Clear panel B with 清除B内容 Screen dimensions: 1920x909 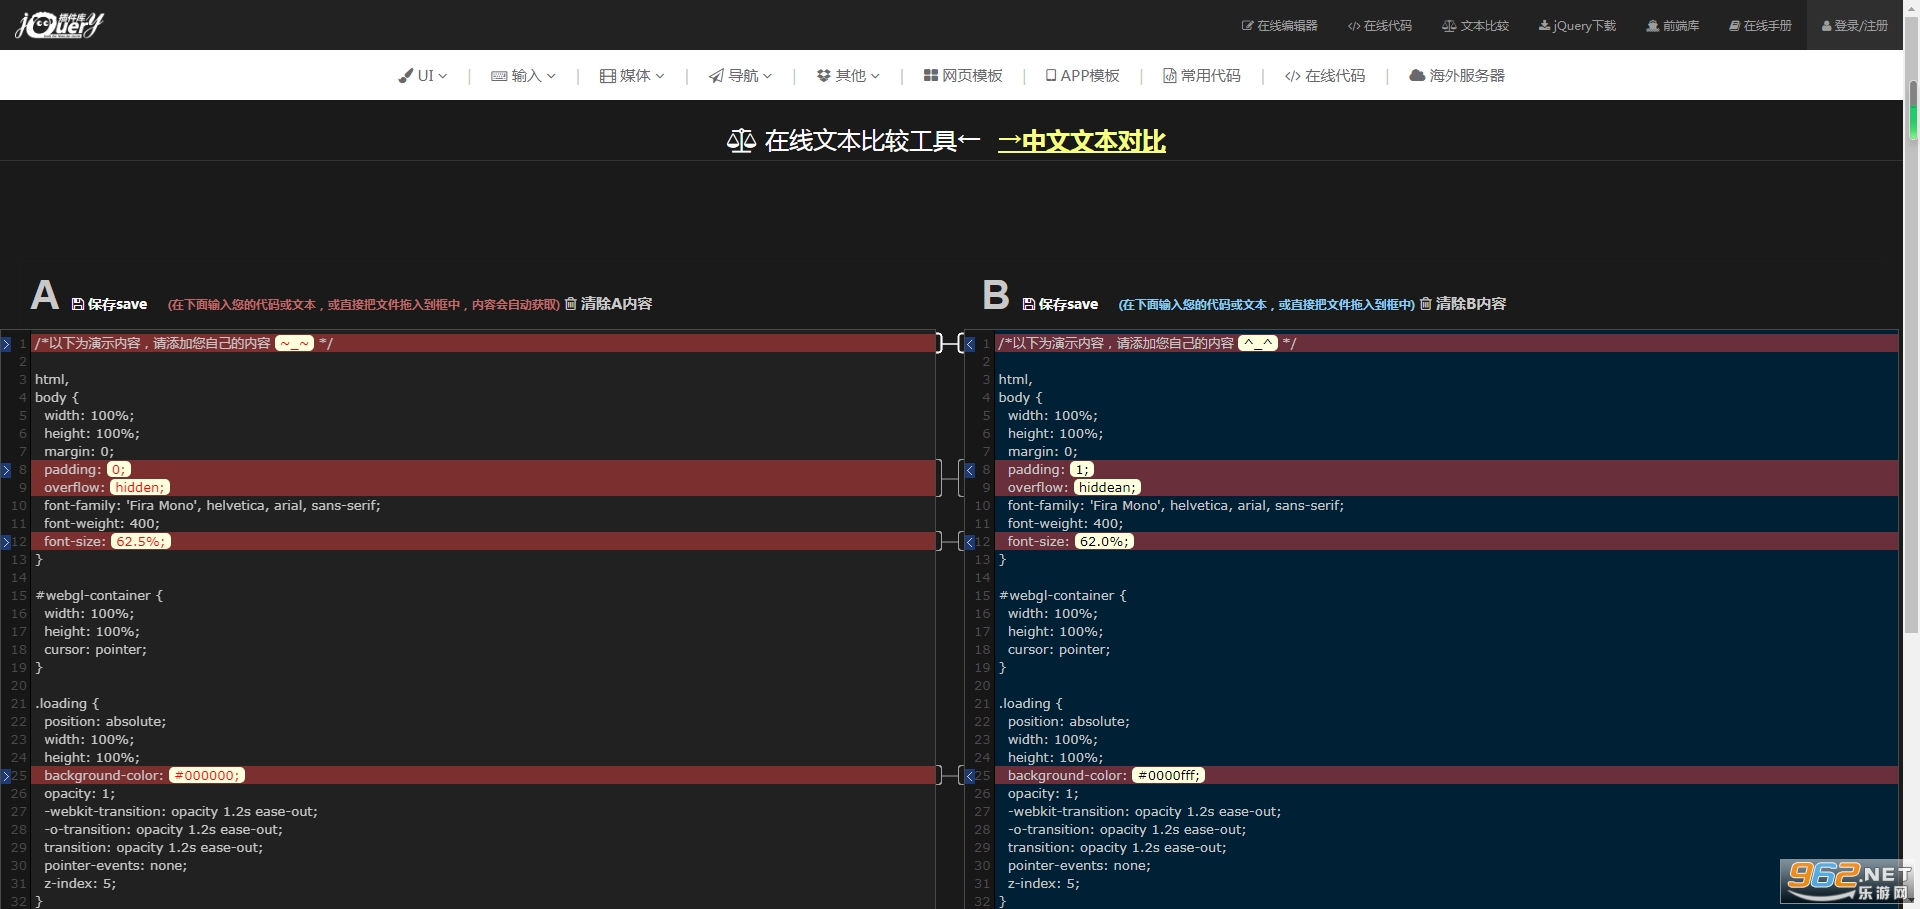pyautogui.click(x=1463, y=304)
